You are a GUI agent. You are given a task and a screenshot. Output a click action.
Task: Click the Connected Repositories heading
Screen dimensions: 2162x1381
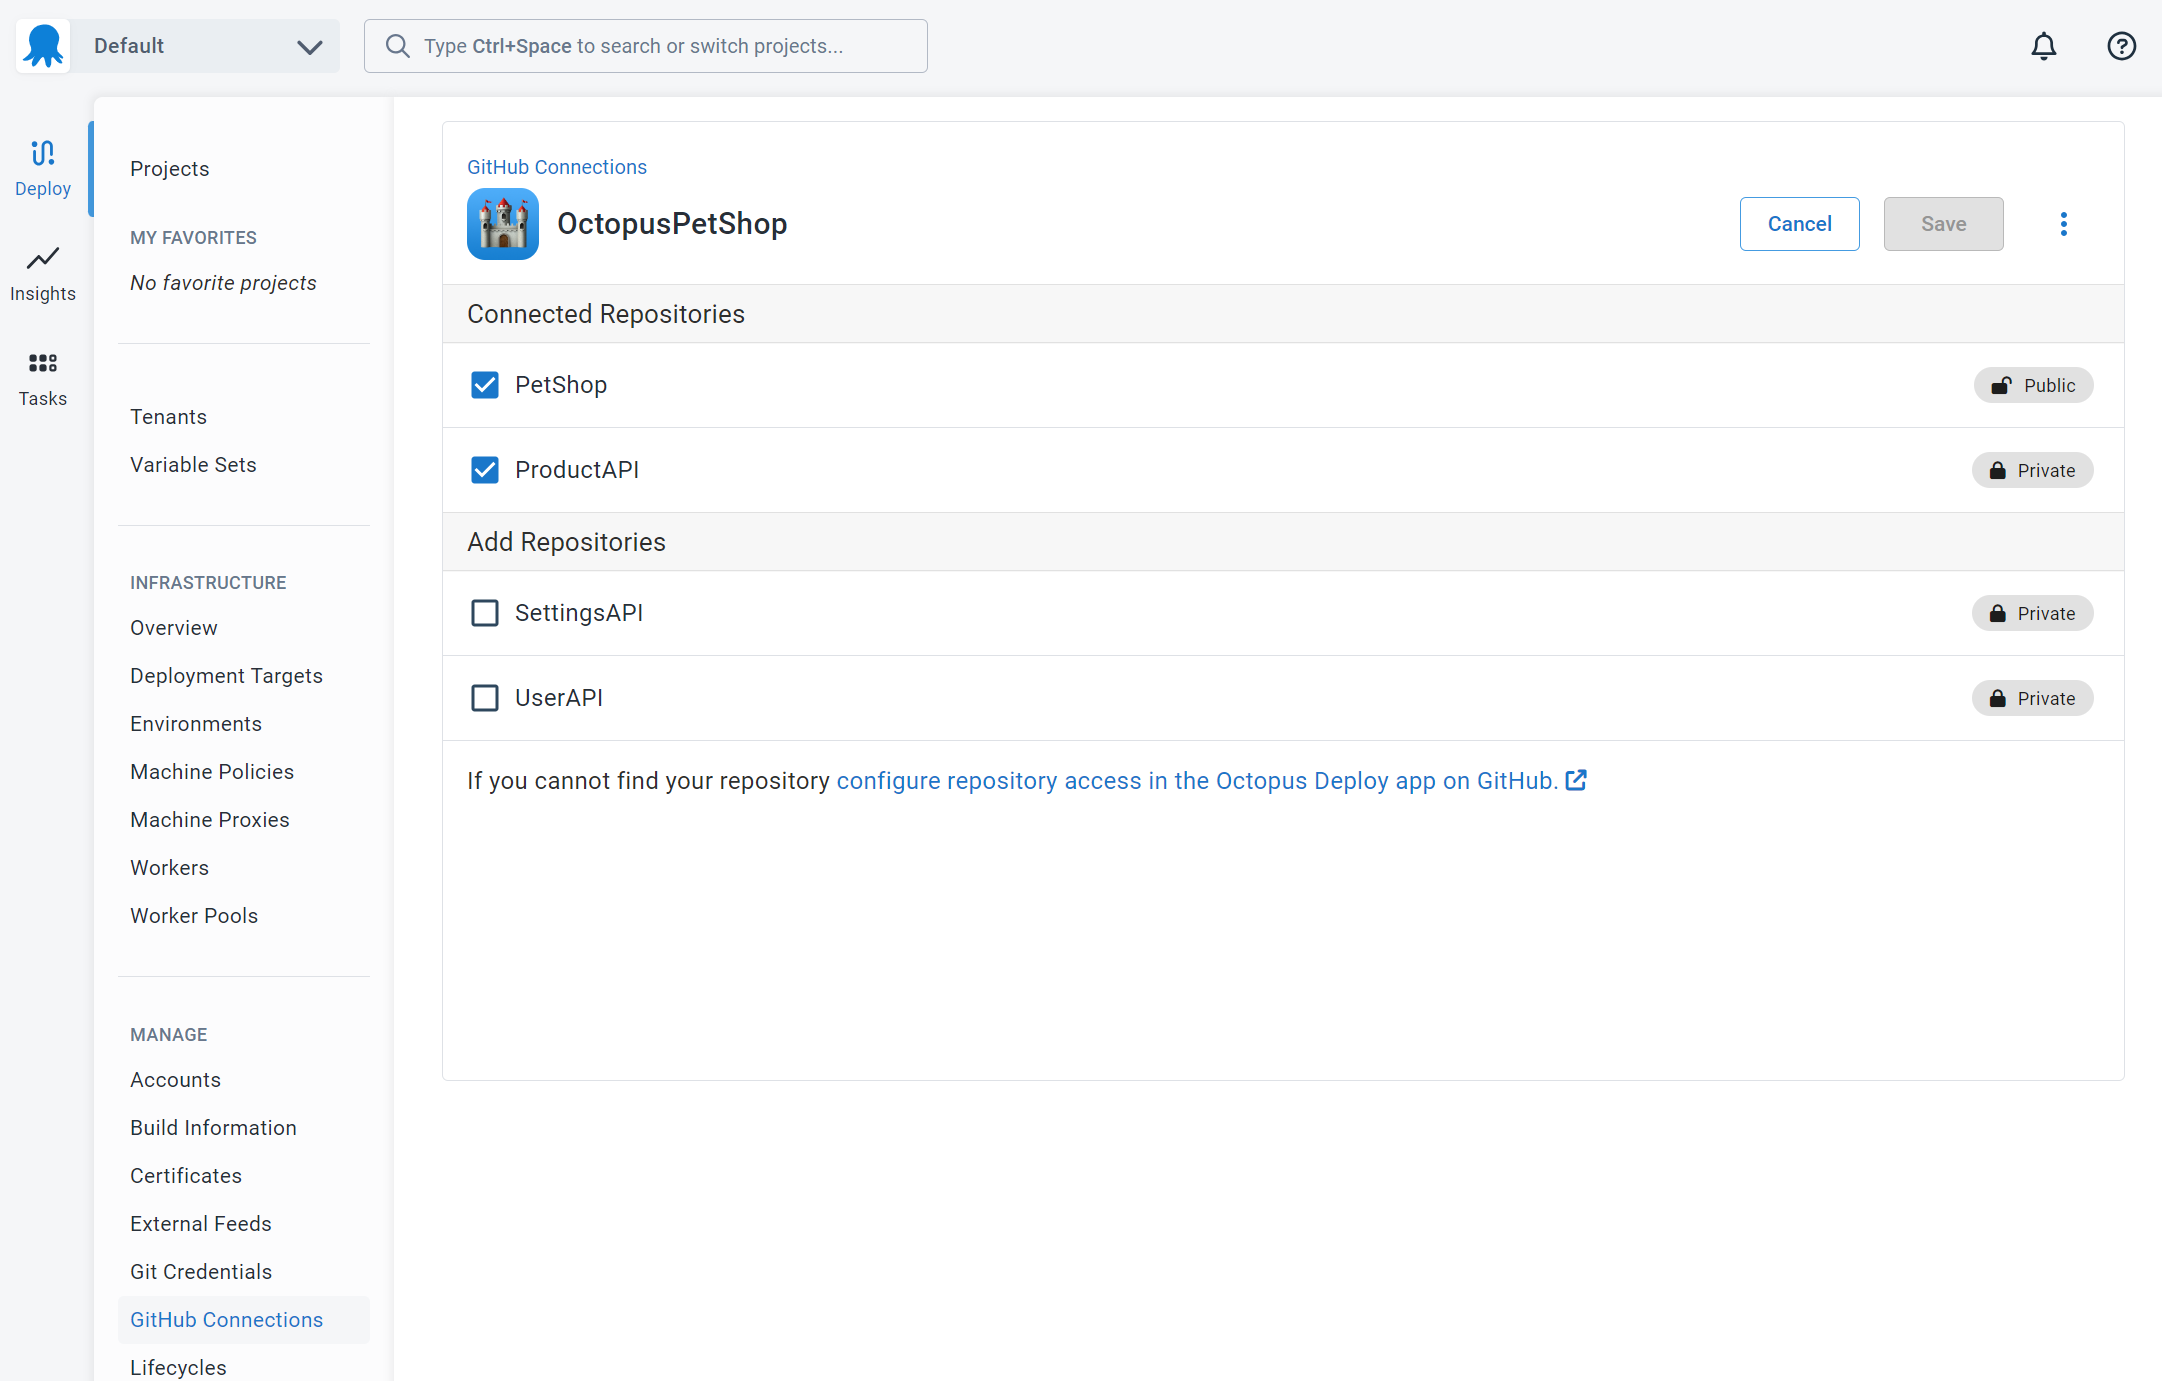point(606,314)
